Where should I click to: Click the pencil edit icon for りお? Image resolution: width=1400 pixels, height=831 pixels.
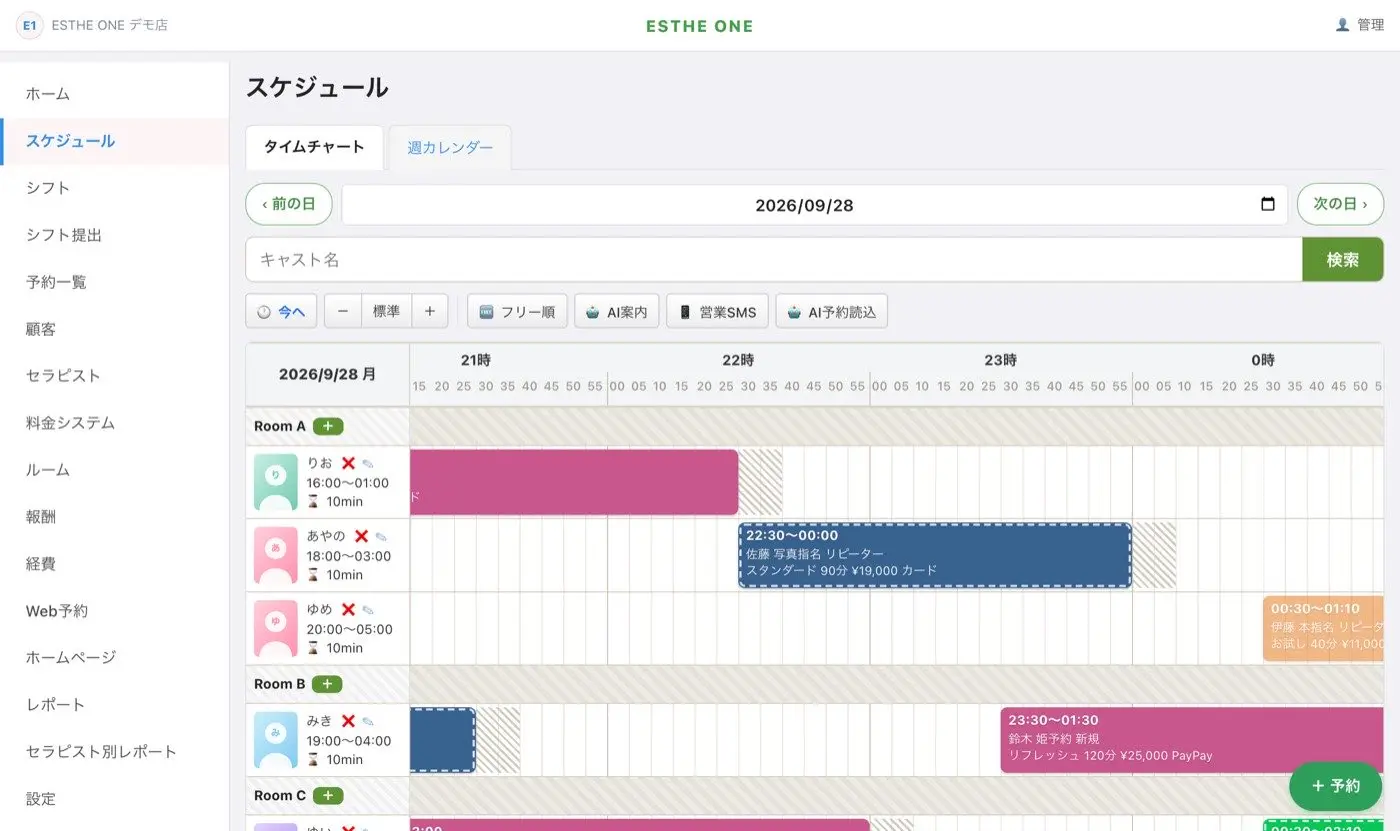coord(368,464)
